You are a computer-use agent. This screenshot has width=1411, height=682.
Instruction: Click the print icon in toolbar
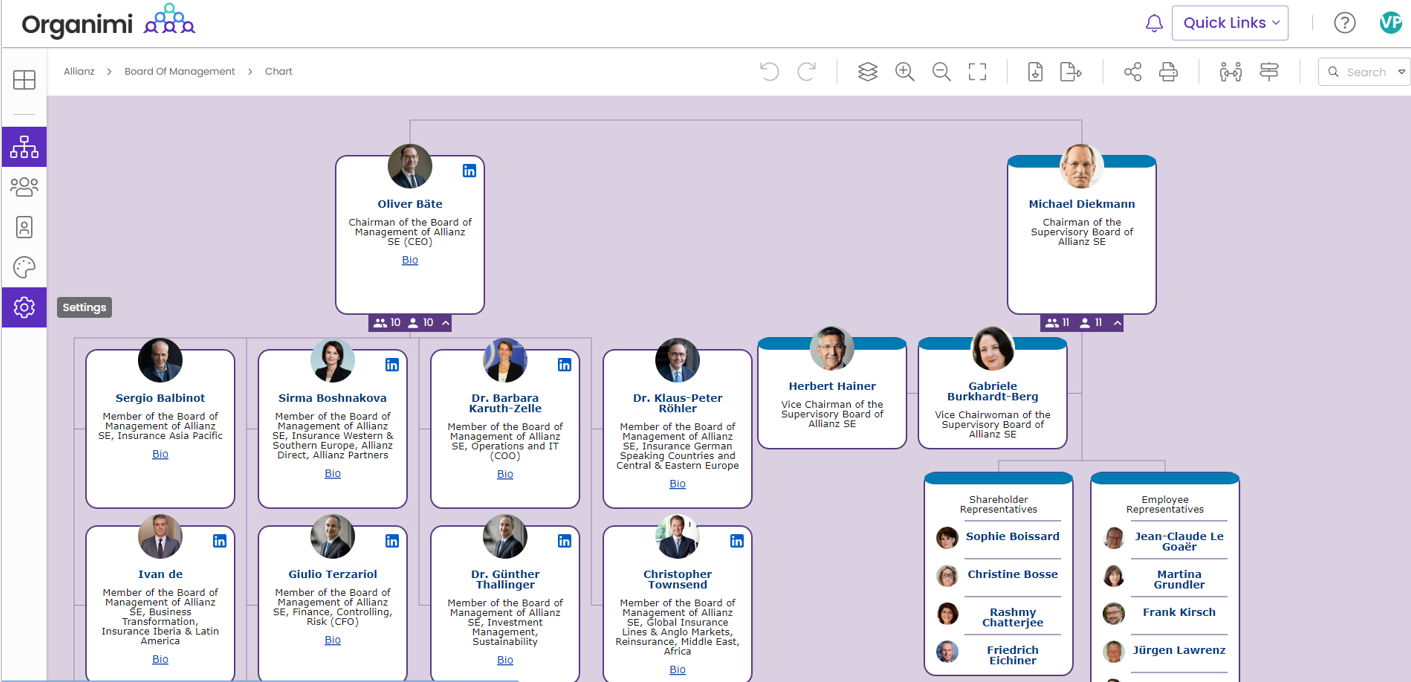point(1168,71)
